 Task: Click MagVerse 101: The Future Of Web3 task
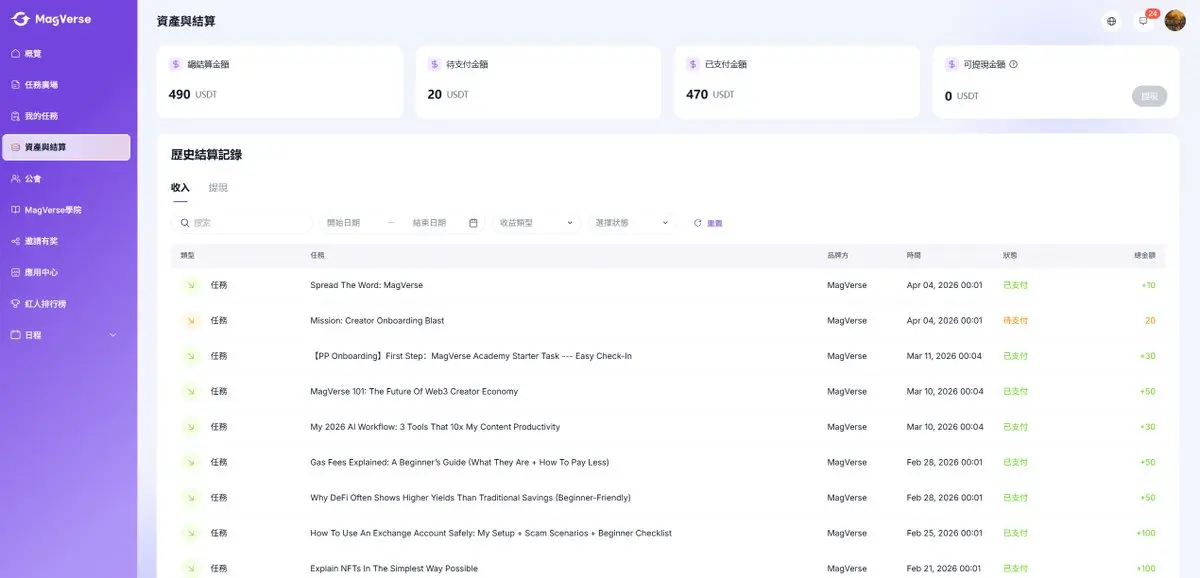(414, 392)
